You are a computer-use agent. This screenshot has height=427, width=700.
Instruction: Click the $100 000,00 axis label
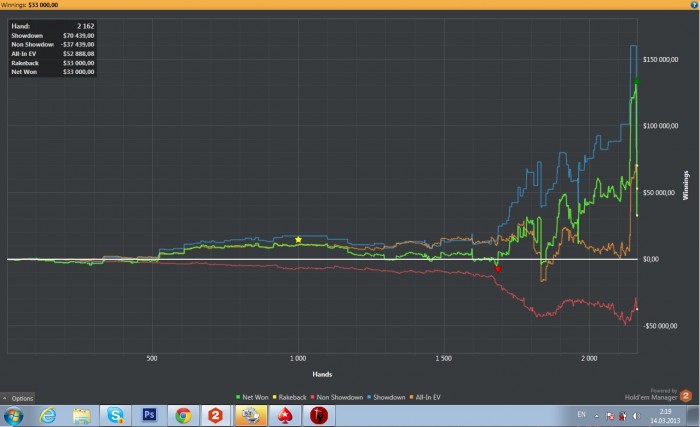[x=660, y=126]
